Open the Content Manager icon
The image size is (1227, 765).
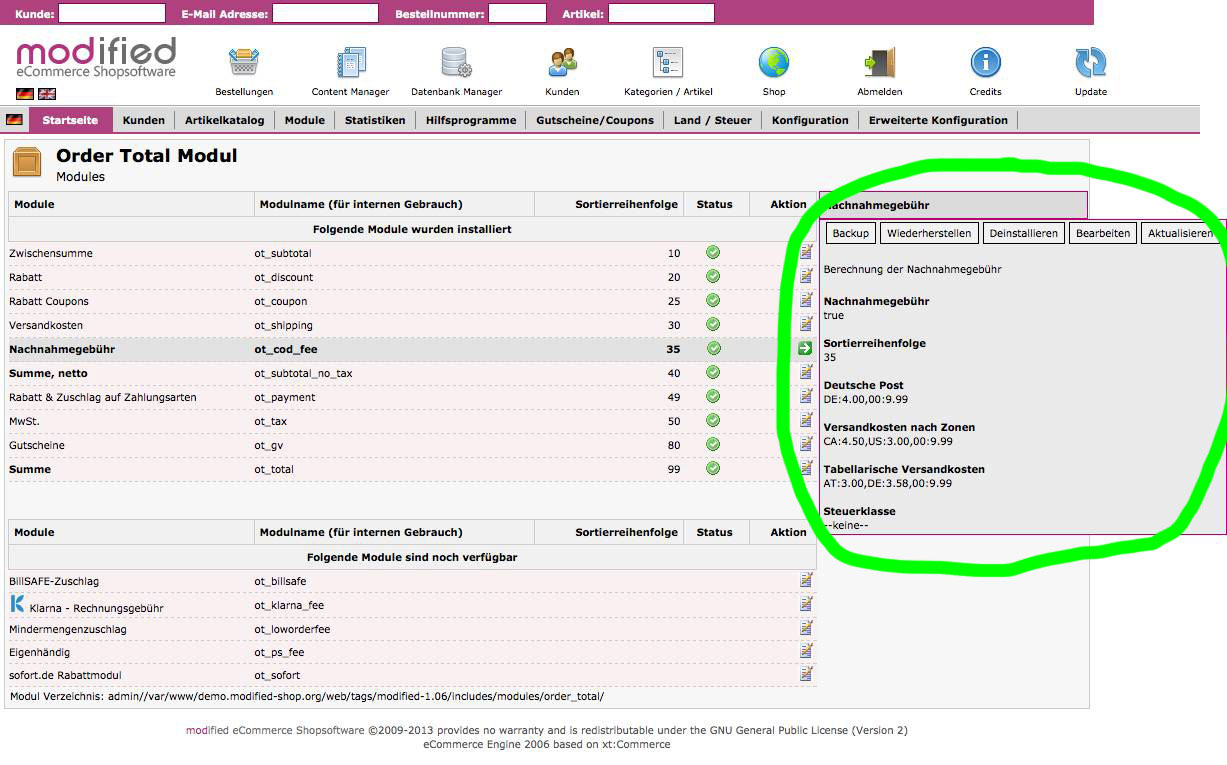(x=351, y=63)
